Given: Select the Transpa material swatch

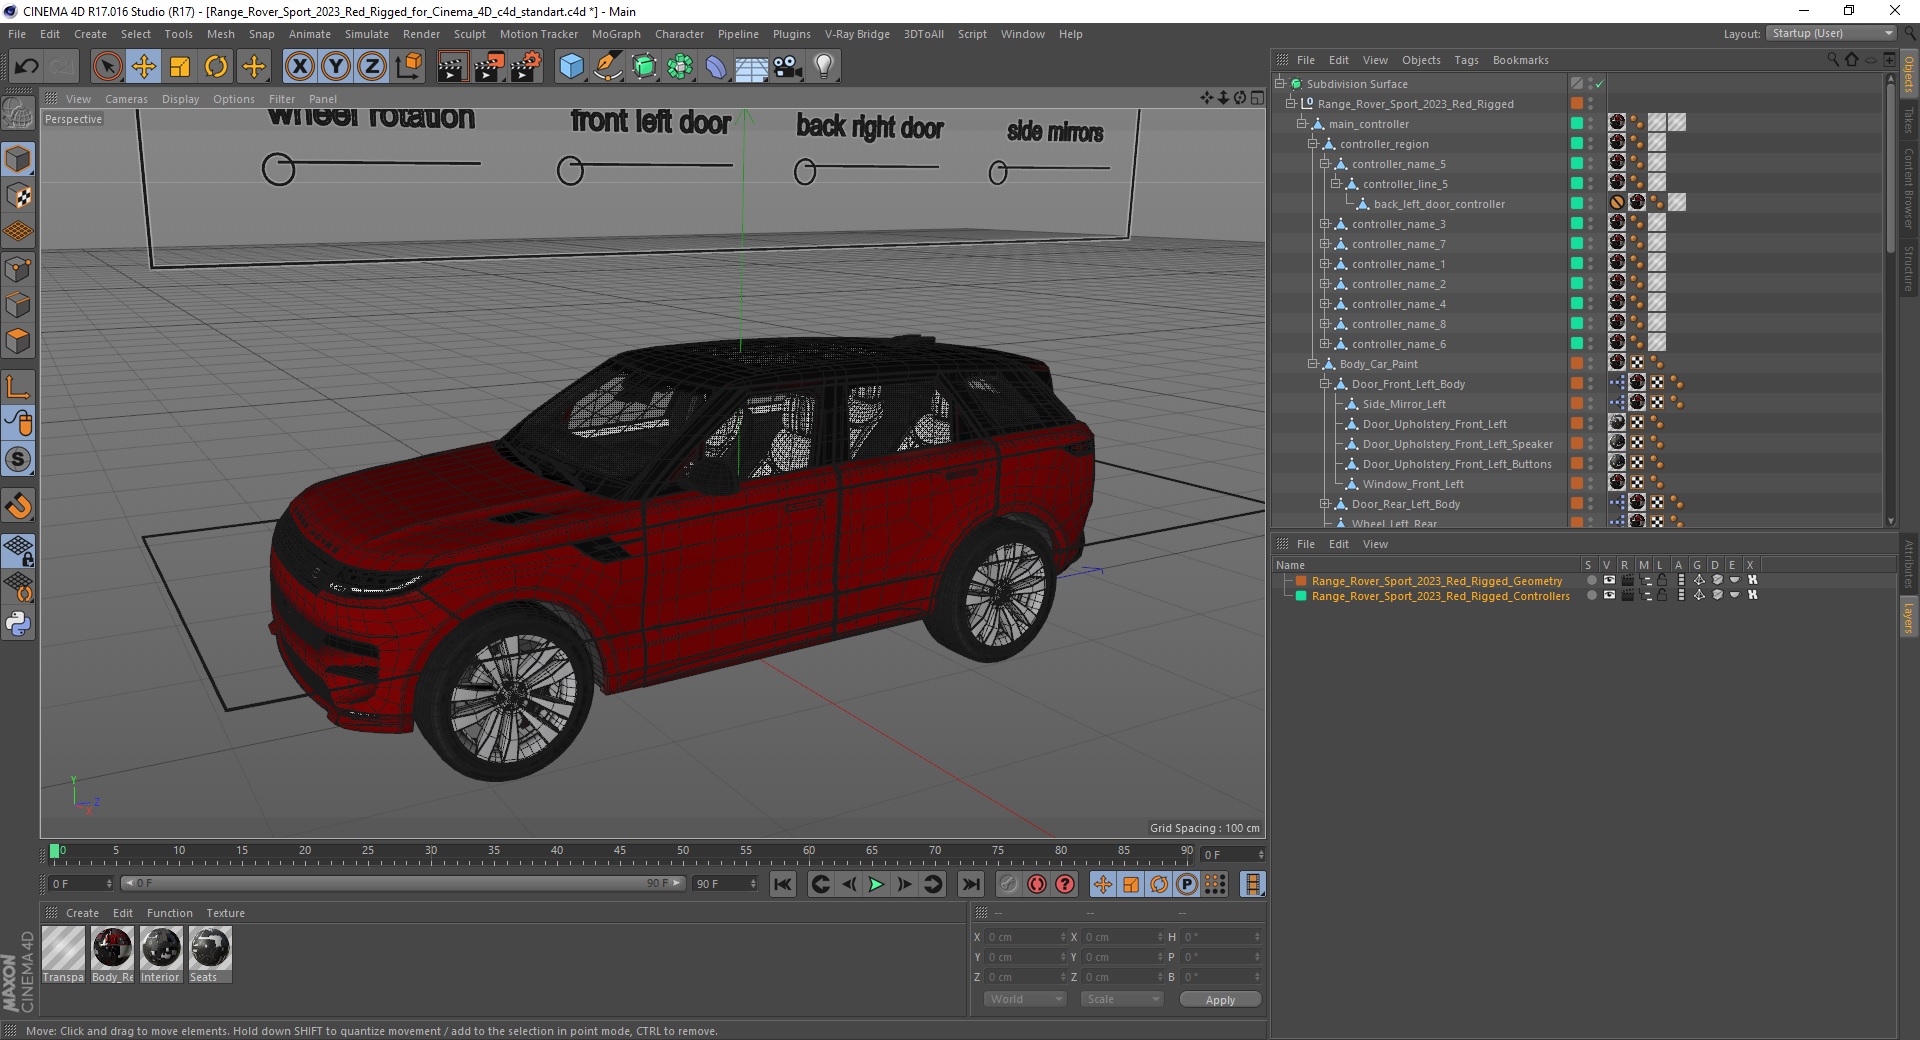Looking at the screenshot, I should 63,955.
